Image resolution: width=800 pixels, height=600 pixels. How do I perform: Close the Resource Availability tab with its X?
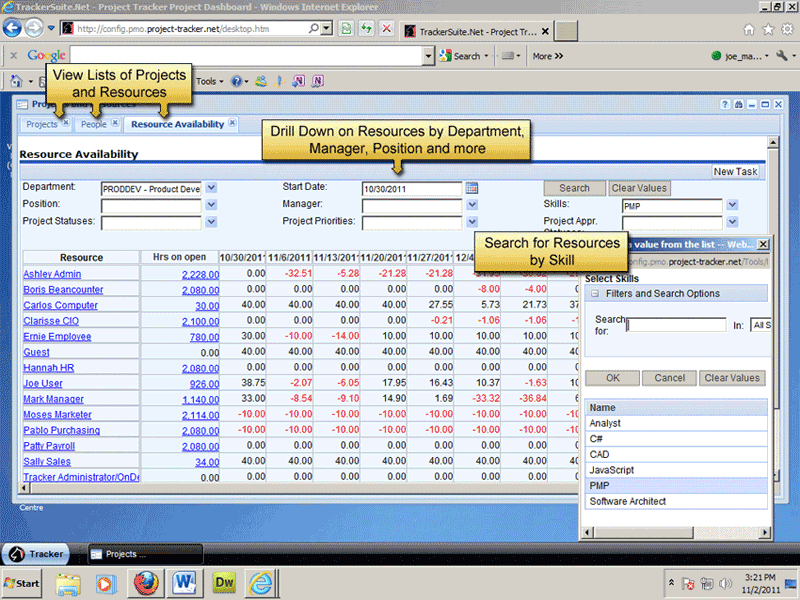click(232, 123)
